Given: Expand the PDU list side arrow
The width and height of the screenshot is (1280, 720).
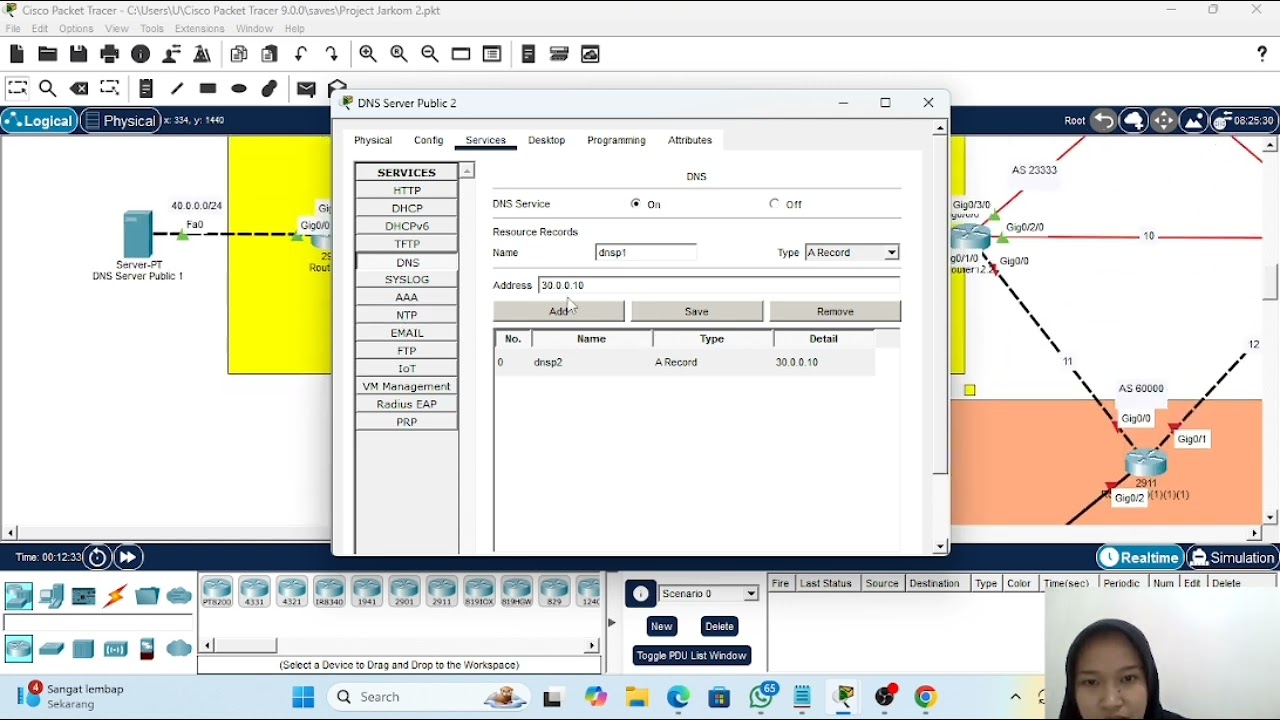Looking at the screenshot, I should [612, 622].
